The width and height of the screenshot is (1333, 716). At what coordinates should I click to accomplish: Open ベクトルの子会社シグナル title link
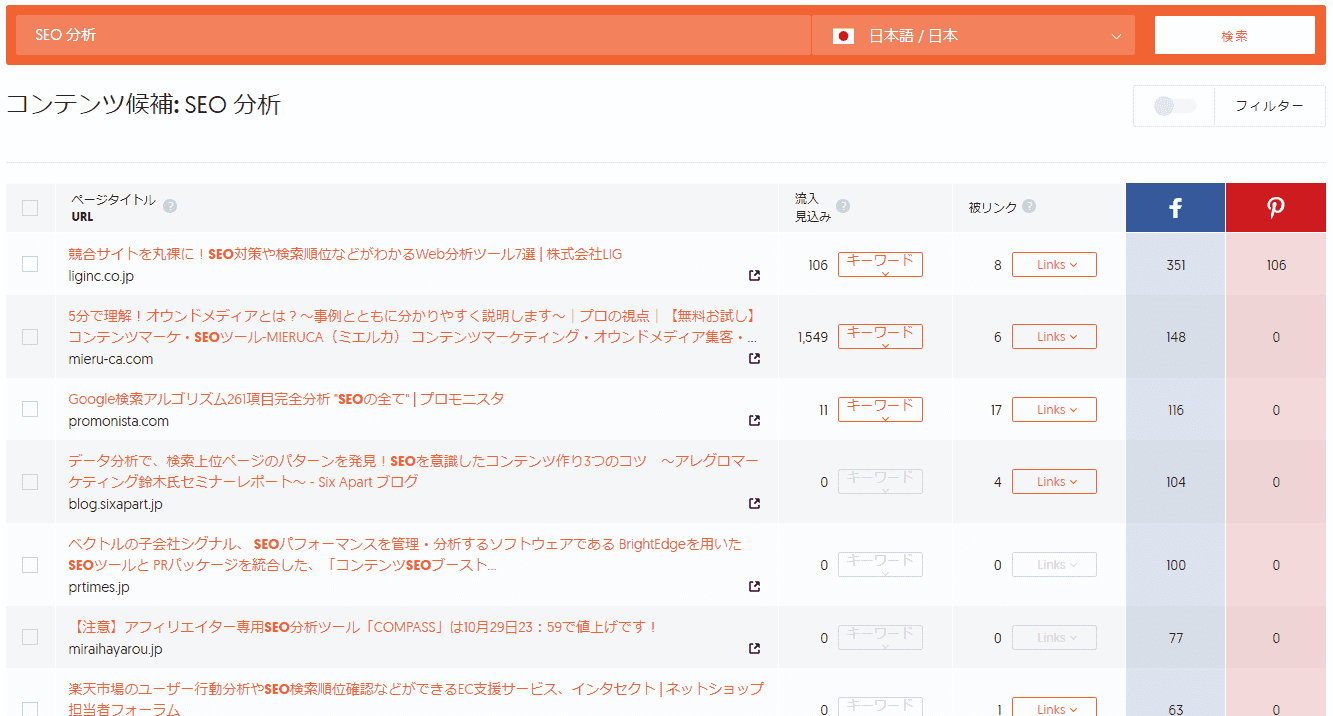click(405, 554)
